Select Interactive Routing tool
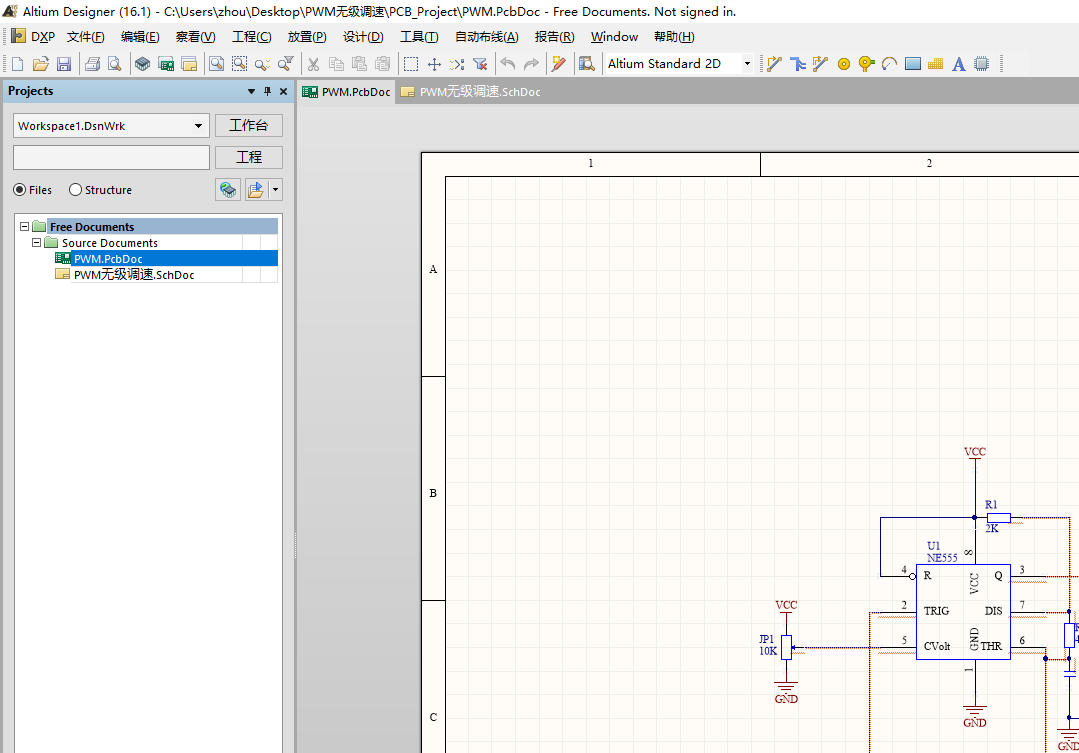Screen dimensions: 1079x753 pyautogui.click(x=775, y=64)
